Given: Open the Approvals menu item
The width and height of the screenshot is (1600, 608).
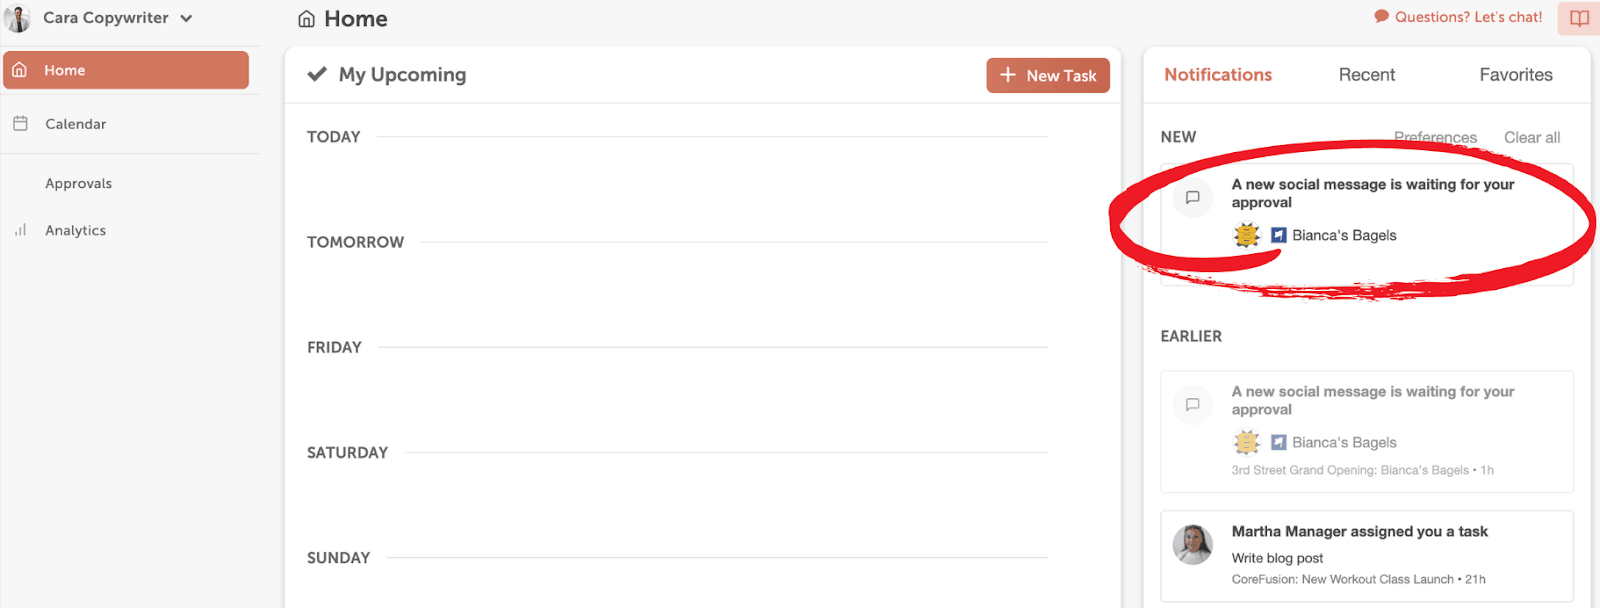Looking at the screenshot, I should 78,184.
